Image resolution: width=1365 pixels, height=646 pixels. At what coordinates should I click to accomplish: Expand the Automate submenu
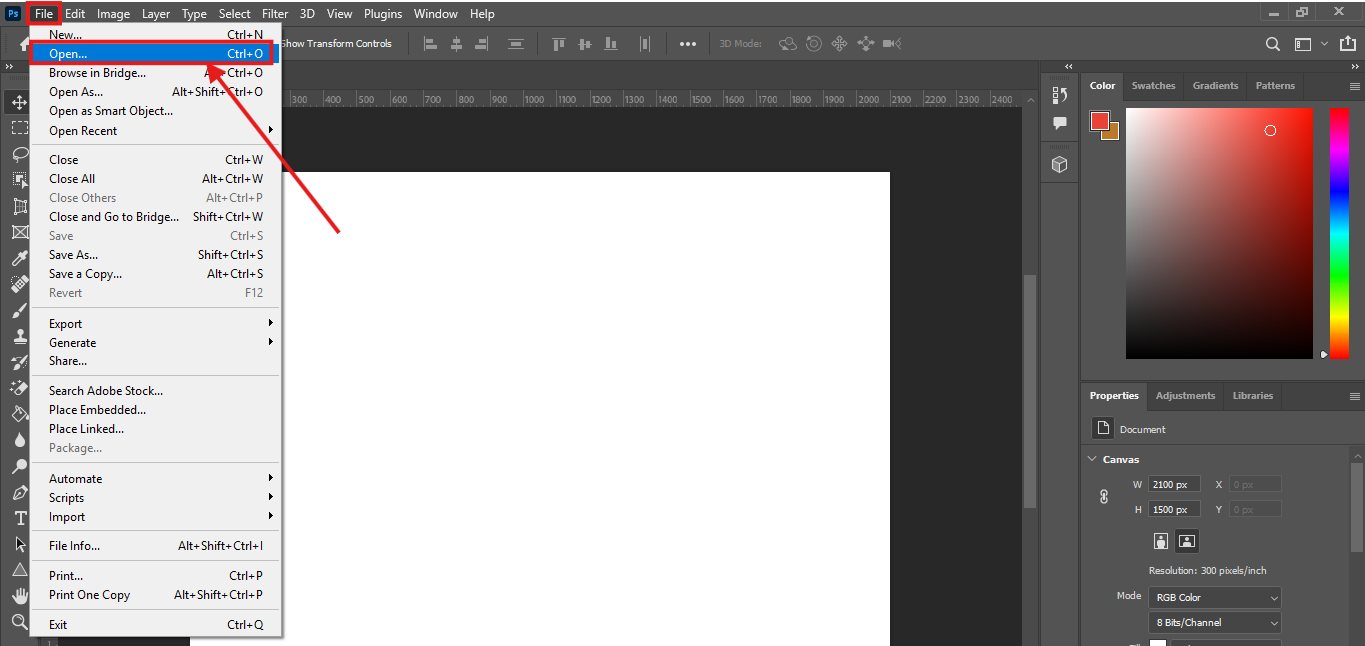pyautogui.click(x=157, y=478)
